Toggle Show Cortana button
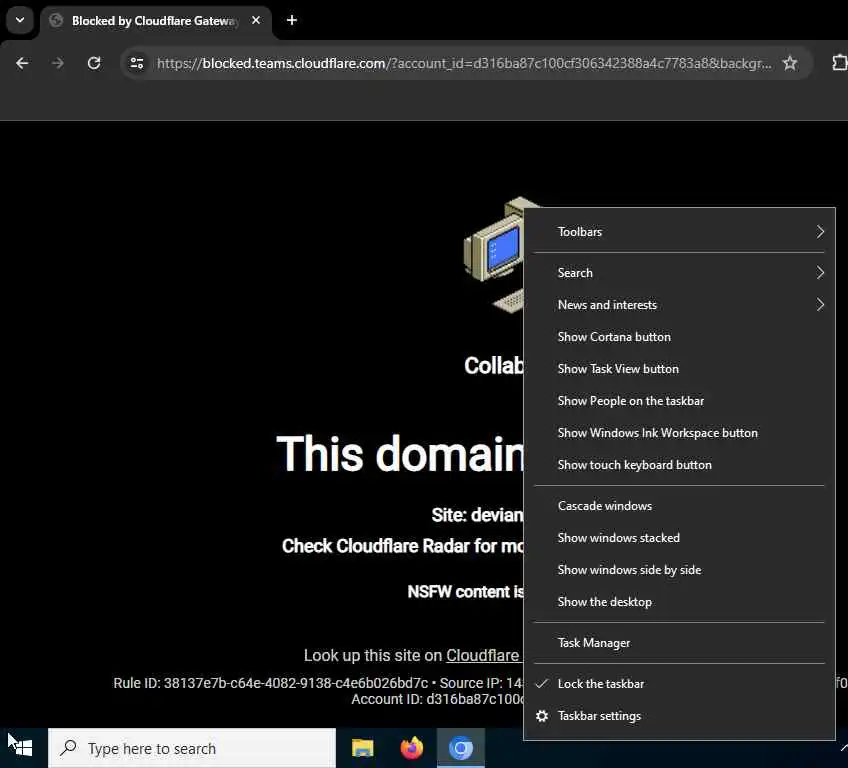 click(679, 336)
